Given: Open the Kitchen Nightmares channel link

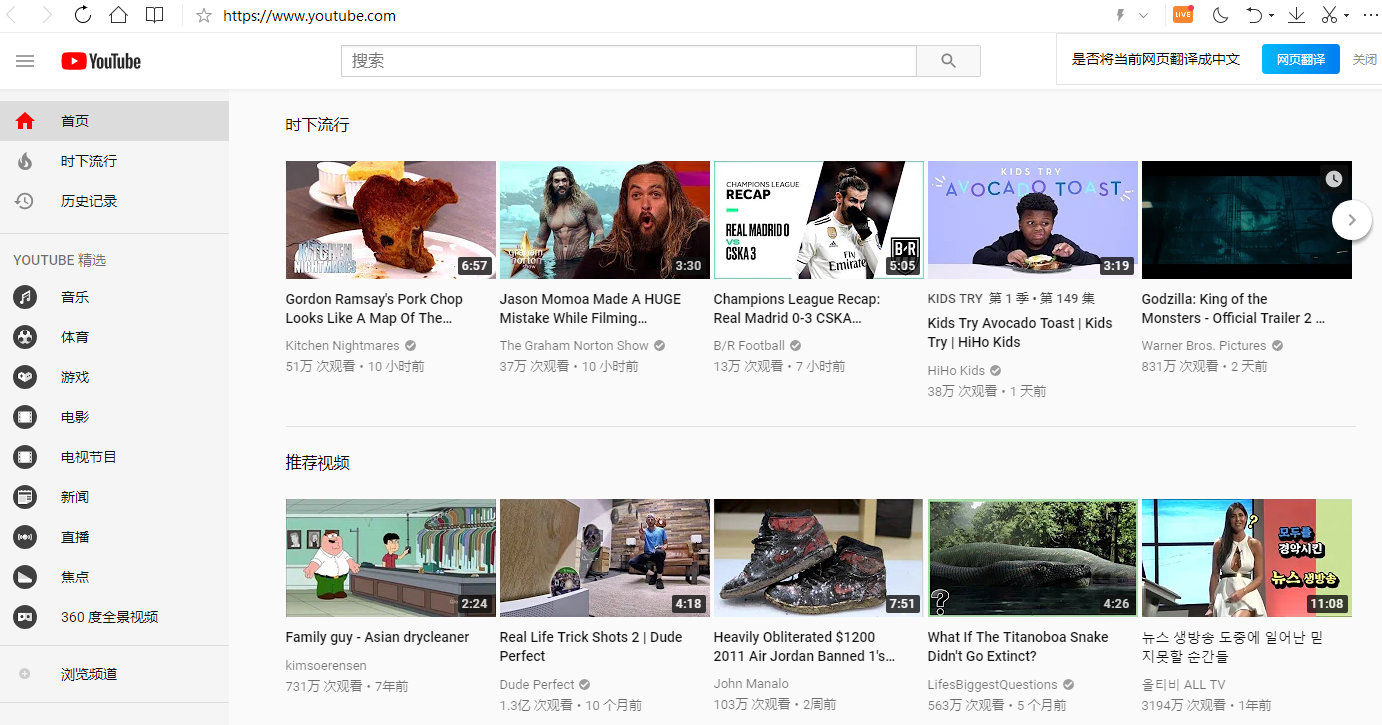Looking at the screenshot, I should tap(342, 346).
